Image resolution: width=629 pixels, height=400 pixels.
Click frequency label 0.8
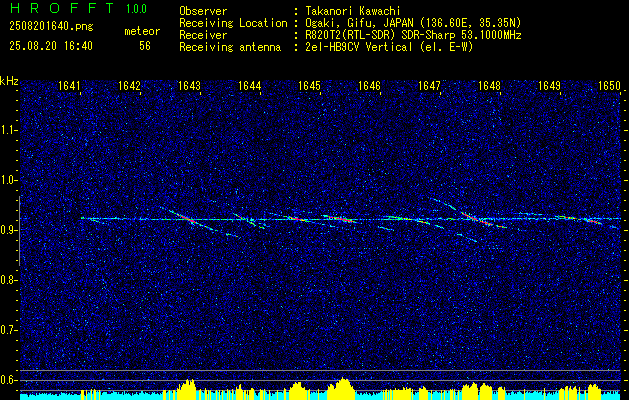[x=8, y=280]
